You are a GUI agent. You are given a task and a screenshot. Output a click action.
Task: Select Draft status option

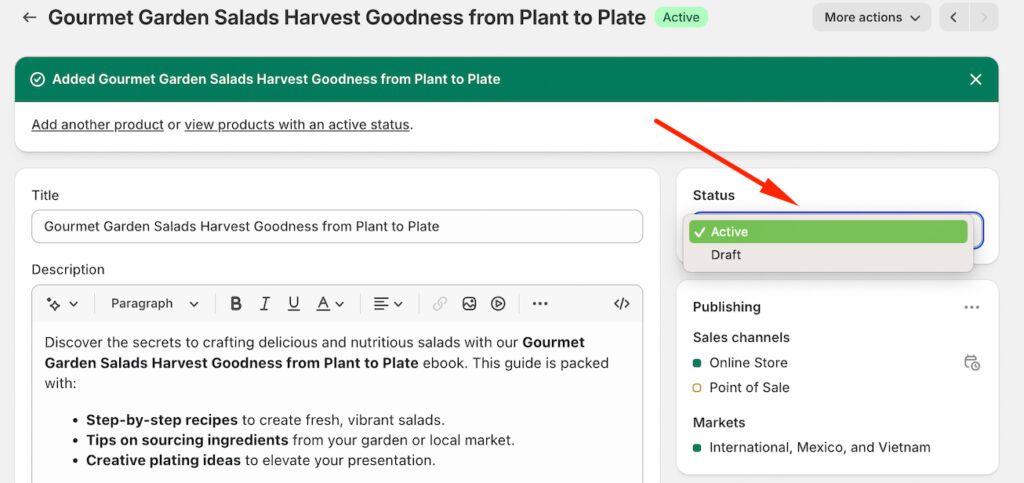tap(726, 255)
